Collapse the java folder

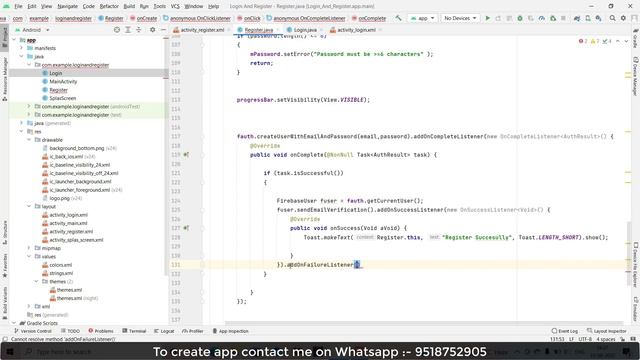coord(22,56)
